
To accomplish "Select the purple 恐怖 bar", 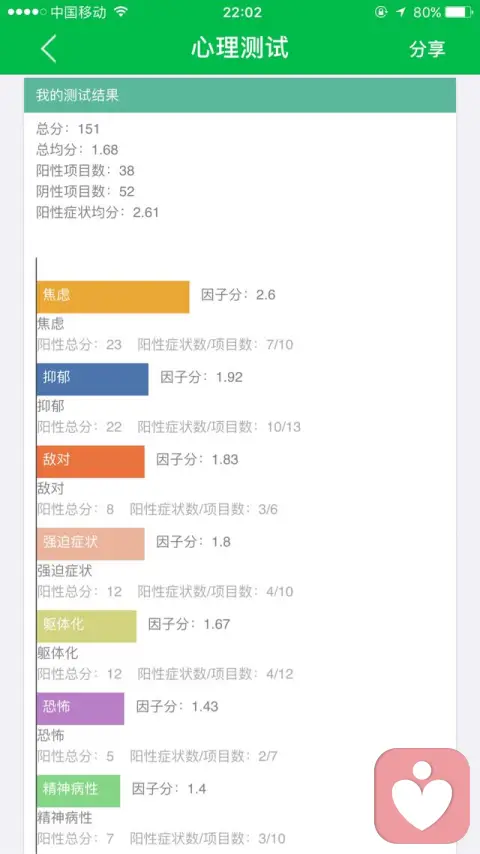I will 81,708.
